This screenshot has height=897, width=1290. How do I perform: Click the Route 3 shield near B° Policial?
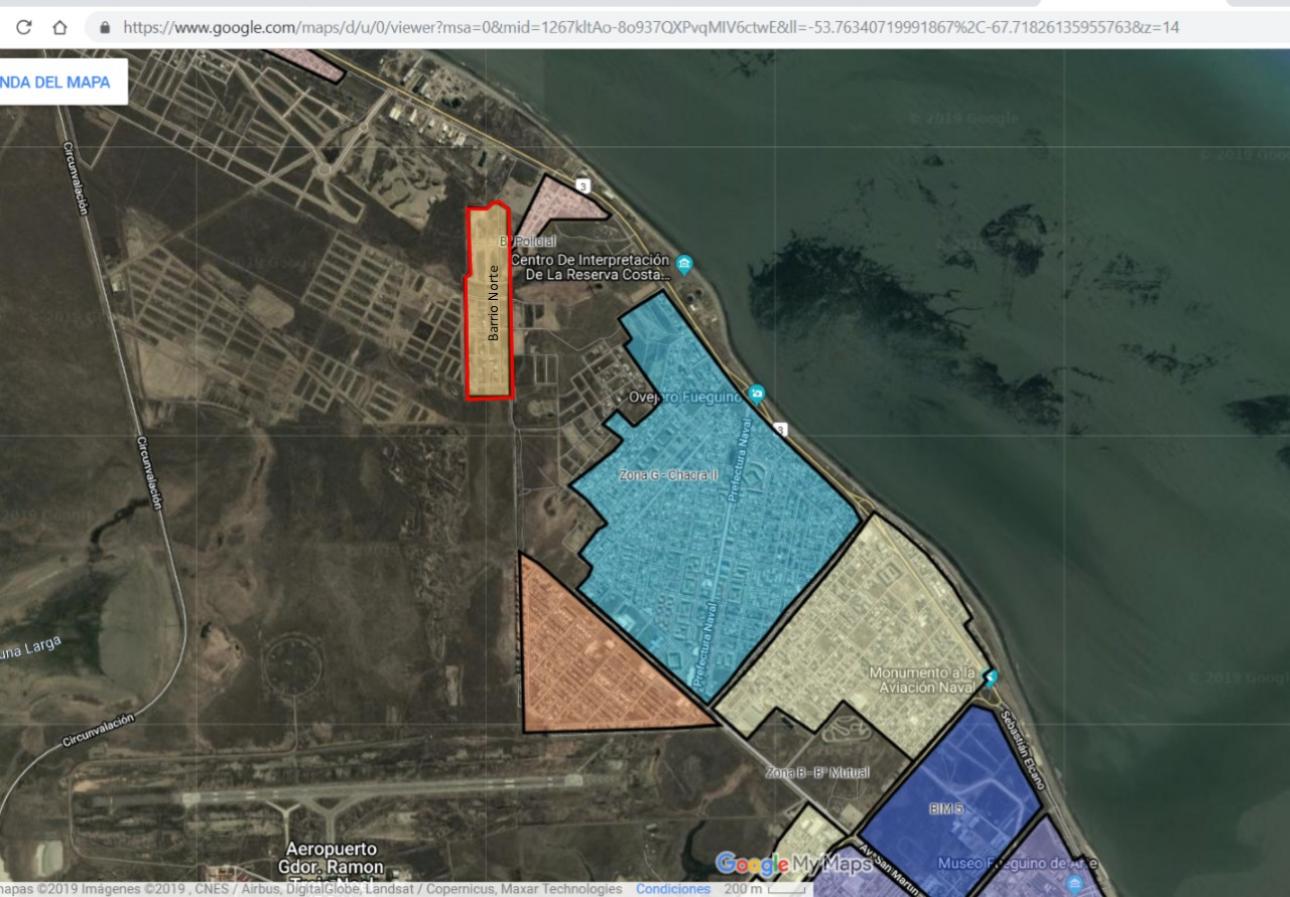[x=585, y=185]
